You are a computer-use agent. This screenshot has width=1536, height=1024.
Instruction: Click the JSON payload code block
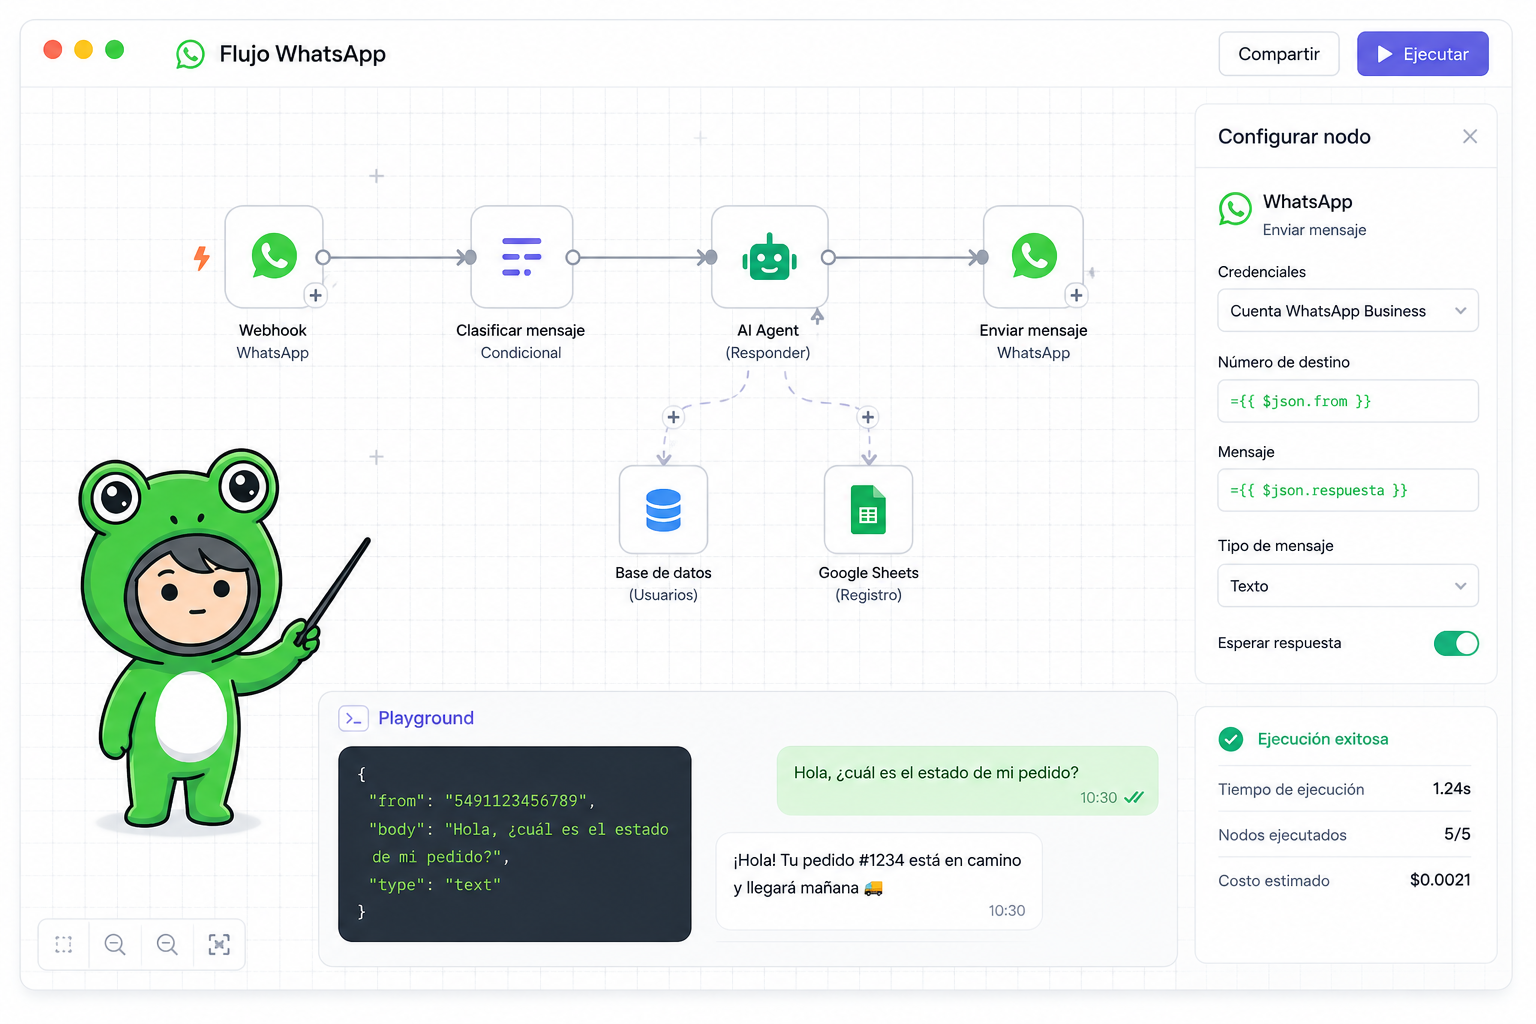515,844
